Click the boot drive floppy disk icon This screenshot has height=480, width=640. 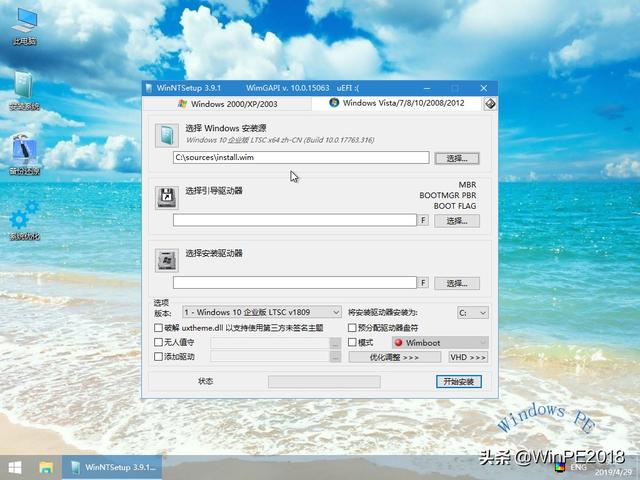pyautogui.click(x=167, y=198)
